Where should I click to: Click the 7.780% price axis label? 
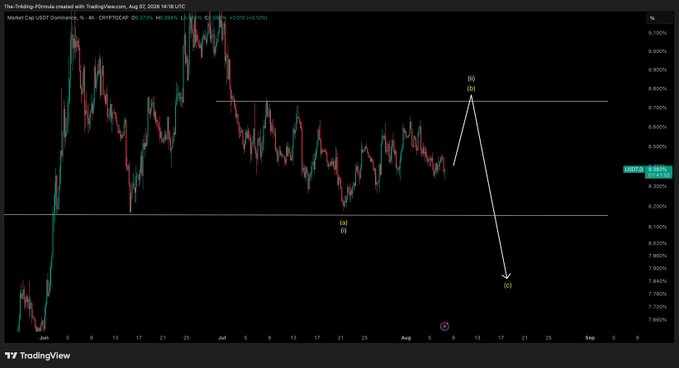pyautogui.click(x=657, y=294)
